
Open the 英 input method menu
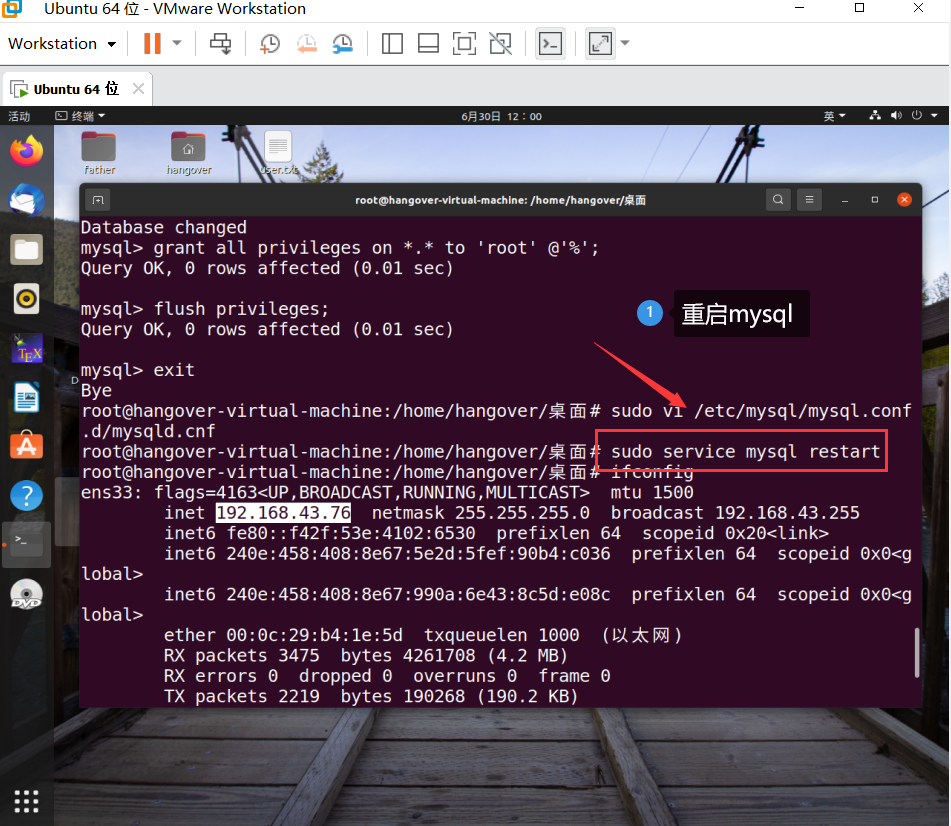point(834,116)
